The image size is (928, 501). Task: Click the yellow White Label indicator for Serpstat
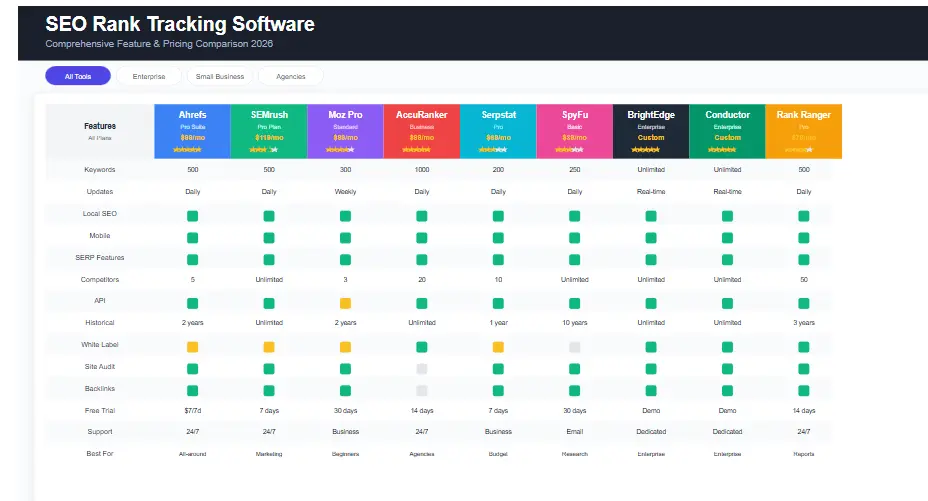(x=498, y=347)
